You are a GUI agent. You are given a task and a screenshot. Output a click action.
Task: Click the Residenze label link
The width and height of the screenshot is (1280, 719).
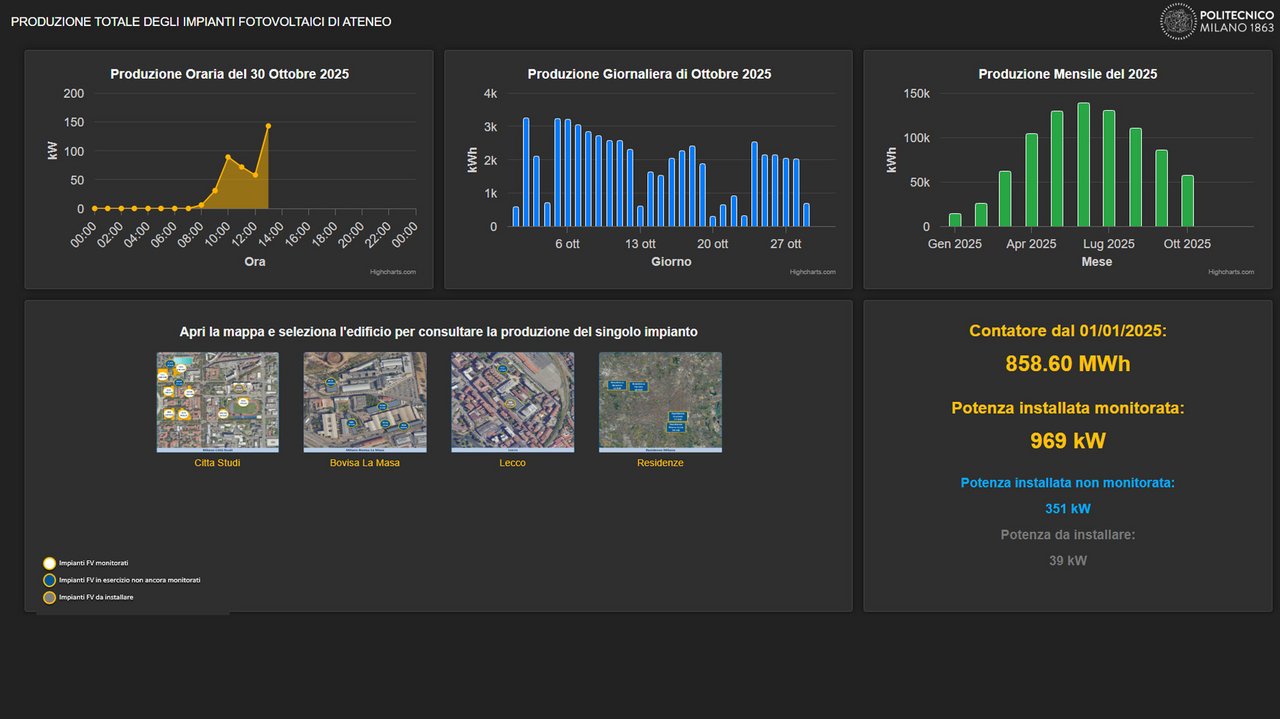tap(660, 463)
